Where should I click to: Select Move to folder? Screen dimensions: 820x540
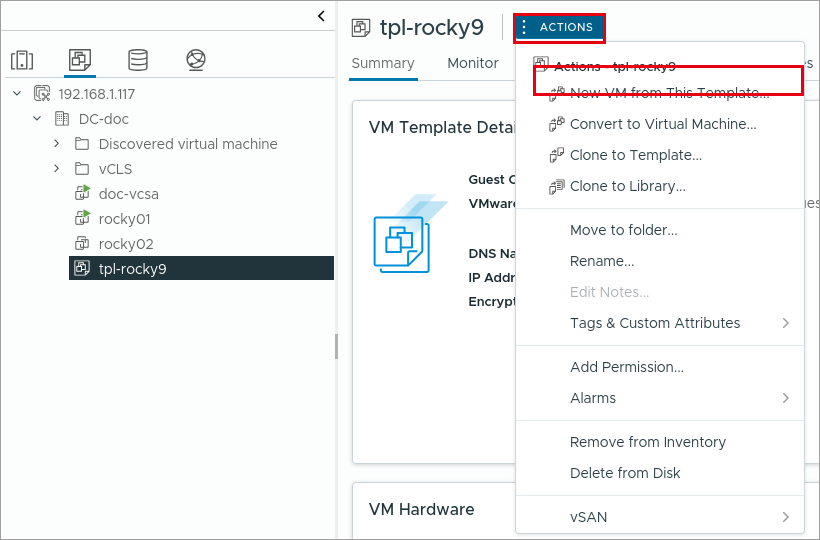[659, 230]
